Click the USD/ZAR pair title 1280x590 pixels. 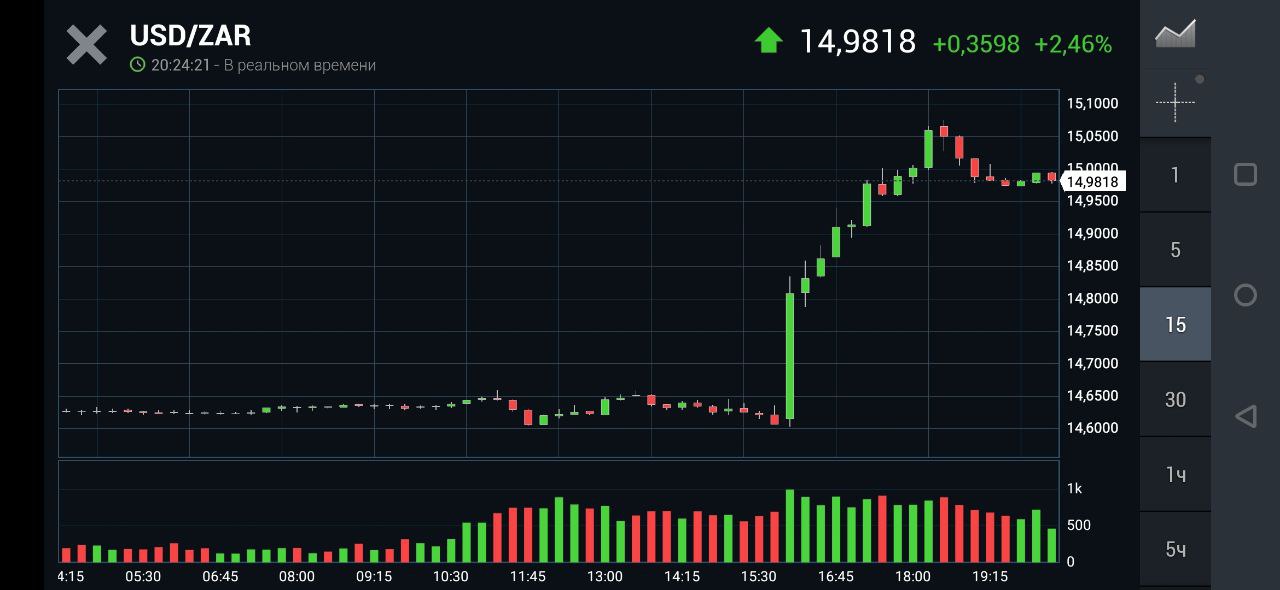click(190, 36)
